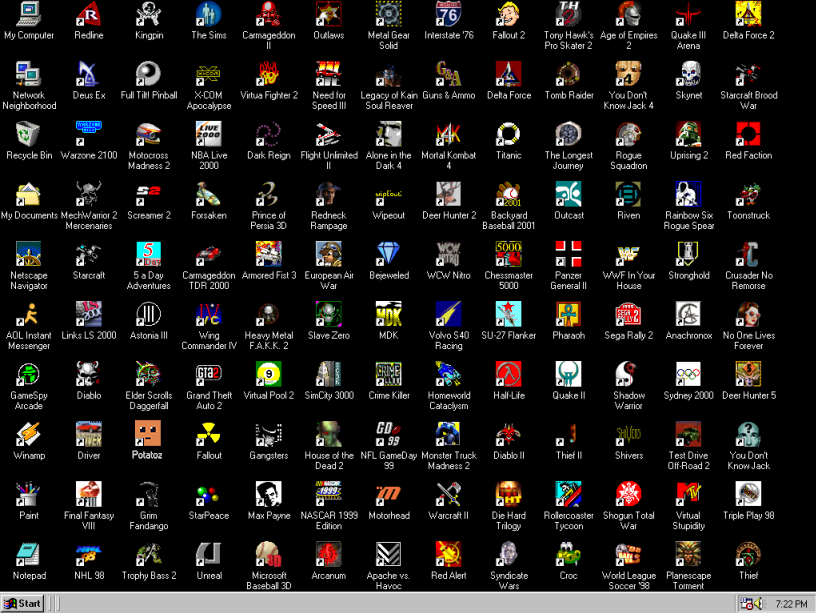The image size is (816, 613).
Task: Click The Sims shortcut icon
Action: click(x=209, y=14)
